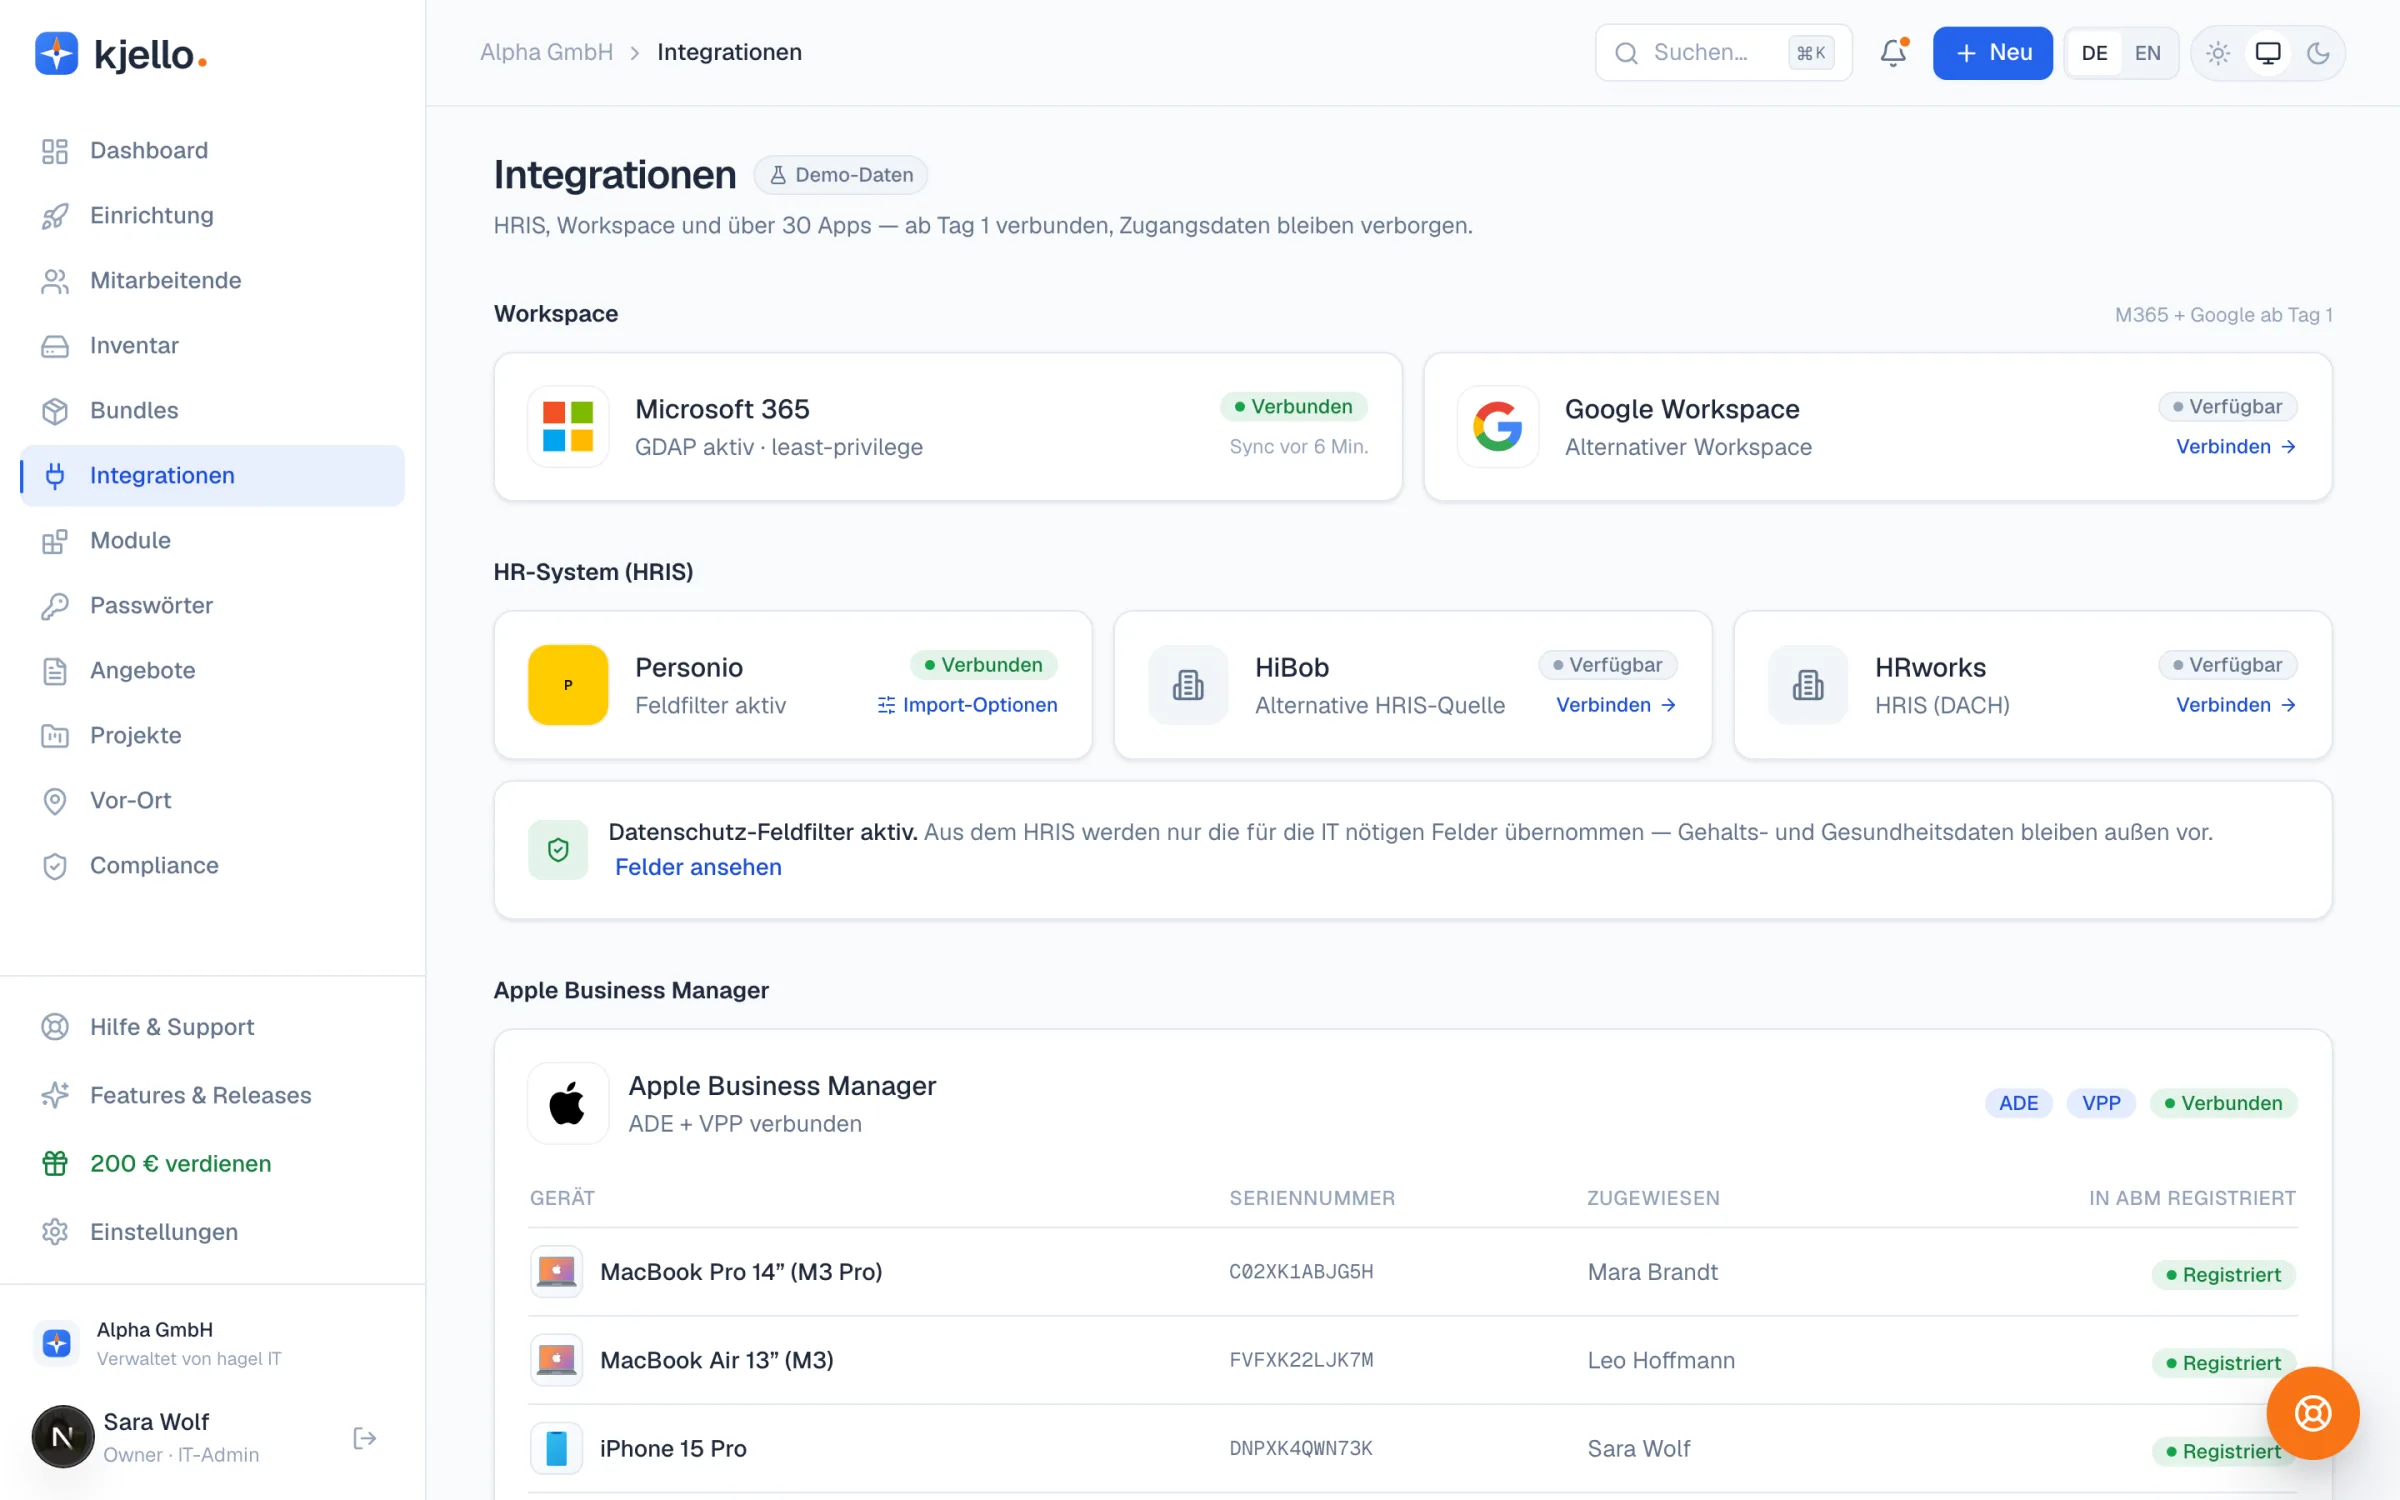This screenshot has height=1500, width=2400.
Task: Click serial number C02XK1ABJG5H
Action: coord(1301,1272)
